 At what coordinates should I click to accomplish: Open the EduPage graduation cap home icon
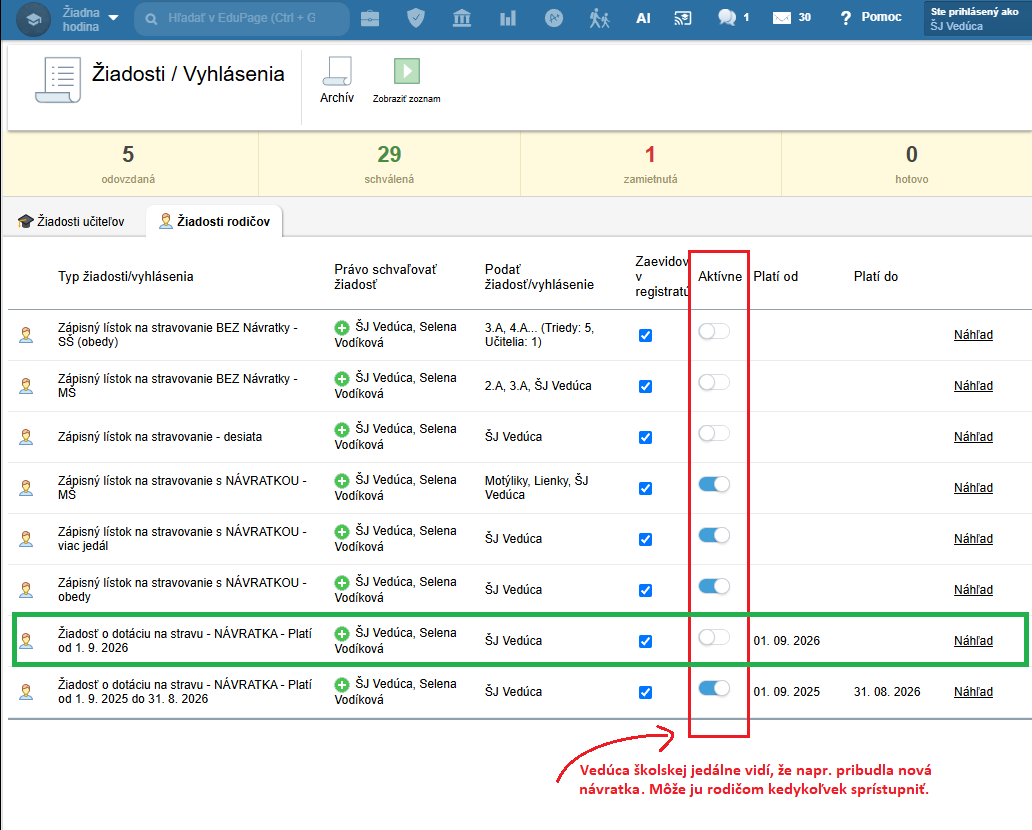pos(34,19)
